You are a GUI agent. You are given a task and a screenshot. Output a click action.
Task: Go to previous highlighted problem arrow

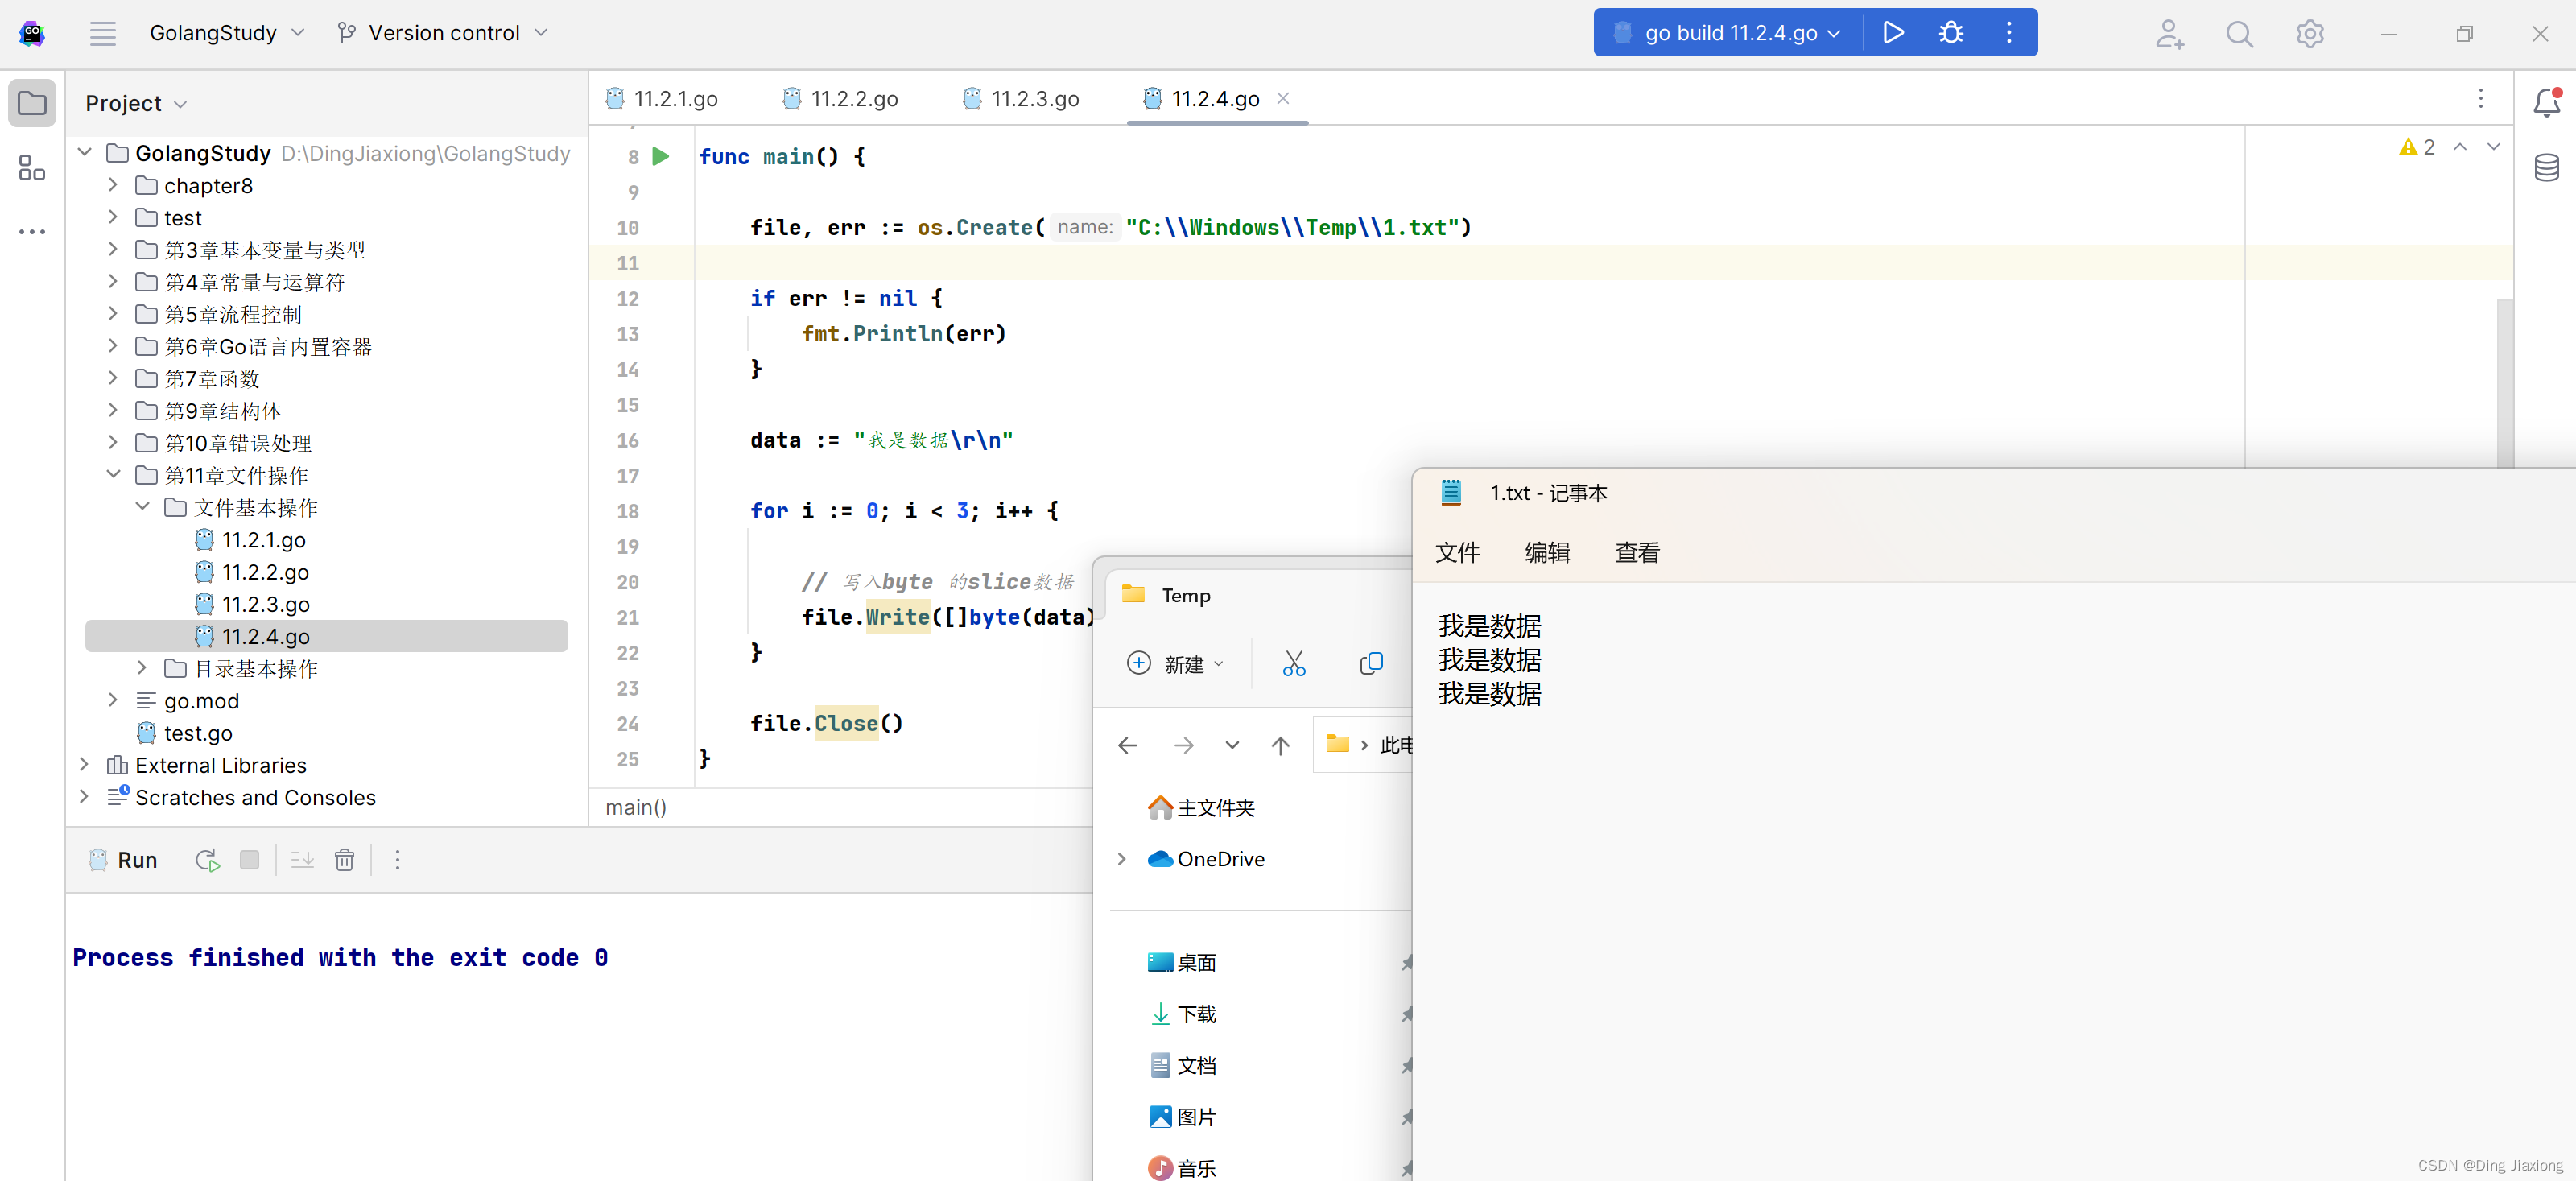(x=2460, y=147)
